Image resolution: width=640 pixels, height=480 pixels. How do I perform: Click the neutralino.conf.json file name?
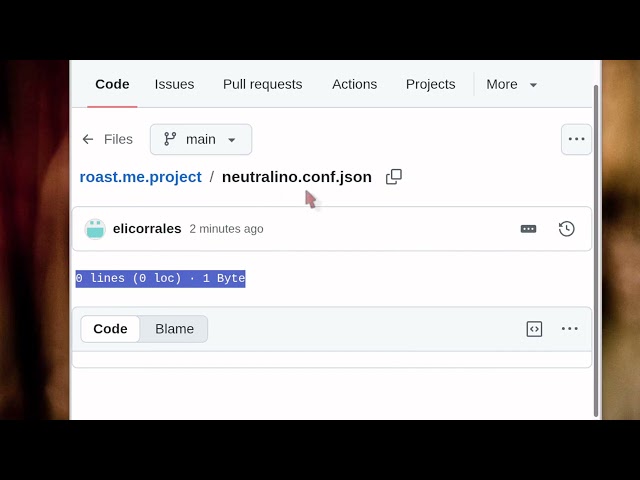pyautogui.click(x=297, y=177)
